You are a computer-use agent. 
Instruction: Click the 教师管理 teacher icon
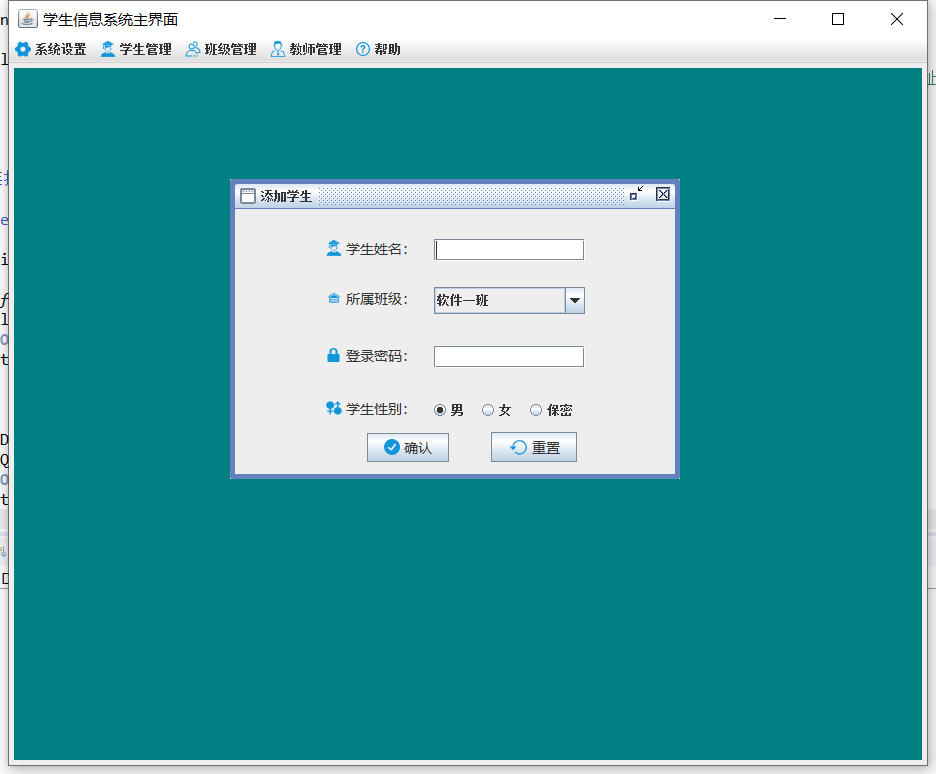click(276, 48)
